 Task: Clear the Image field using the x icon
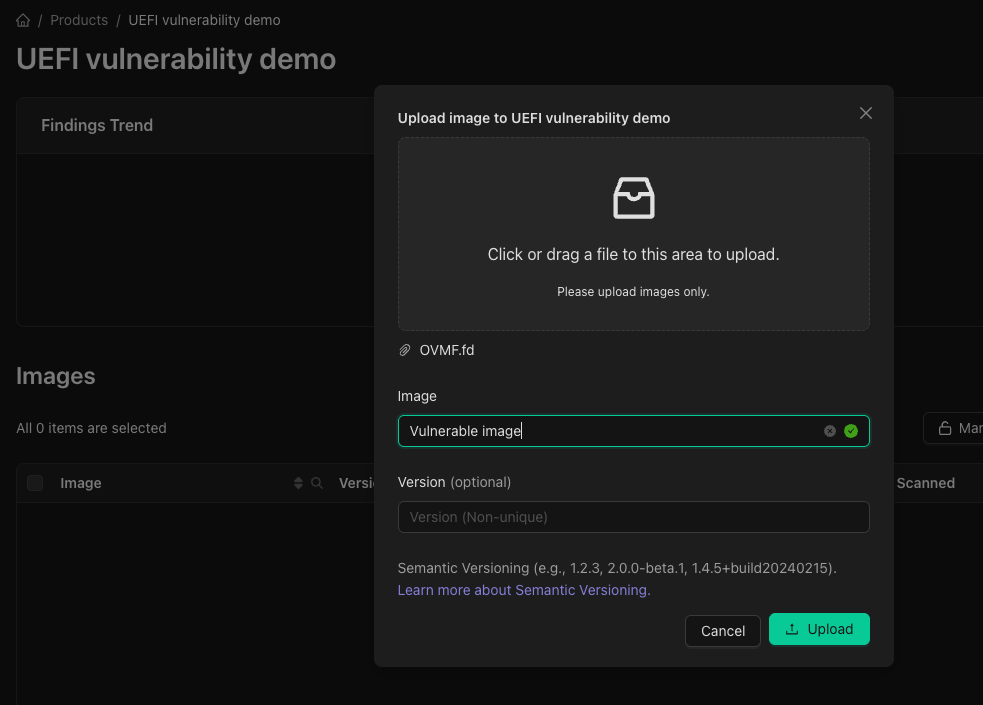click(x=829, y=431)
